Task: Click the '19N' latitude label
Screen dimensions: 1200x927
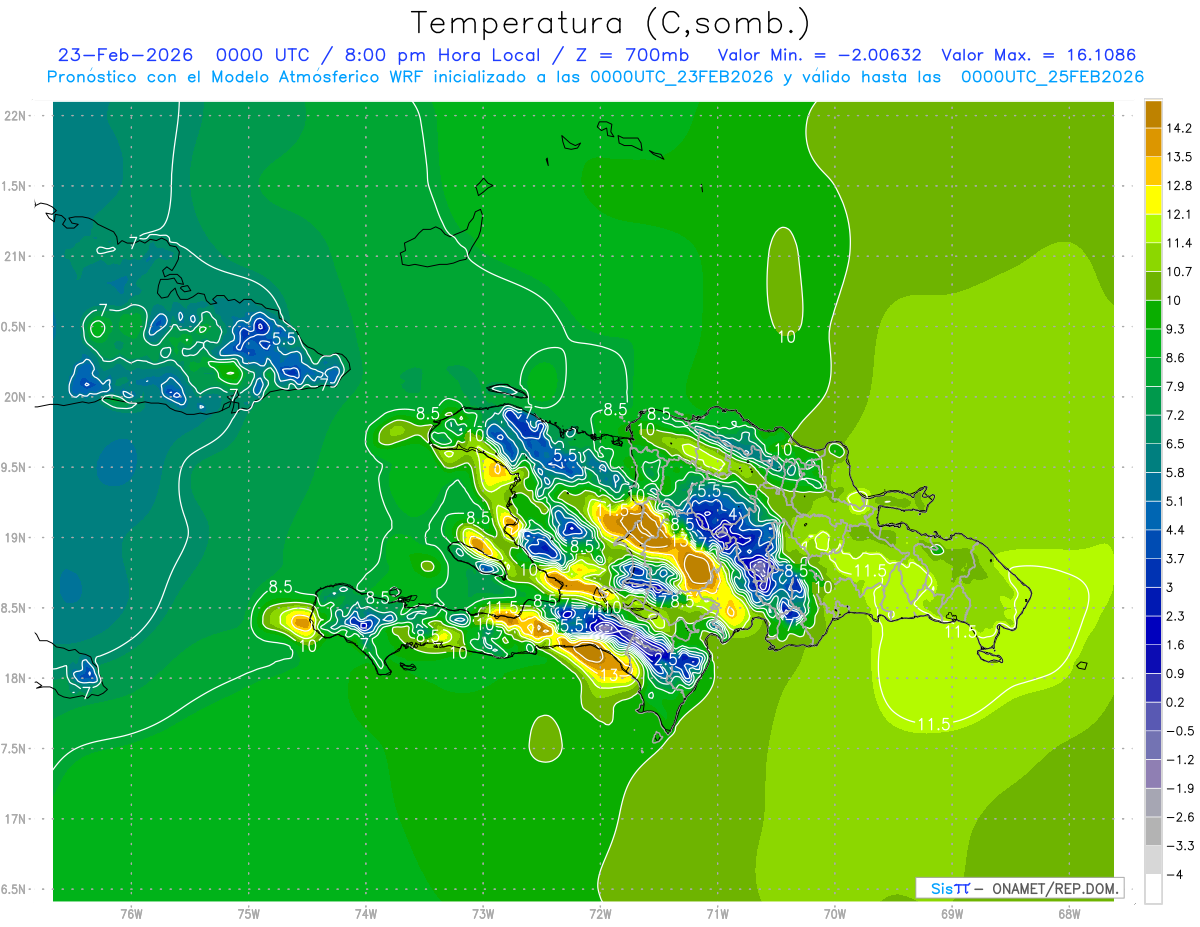Action: [x=17, y=538]
